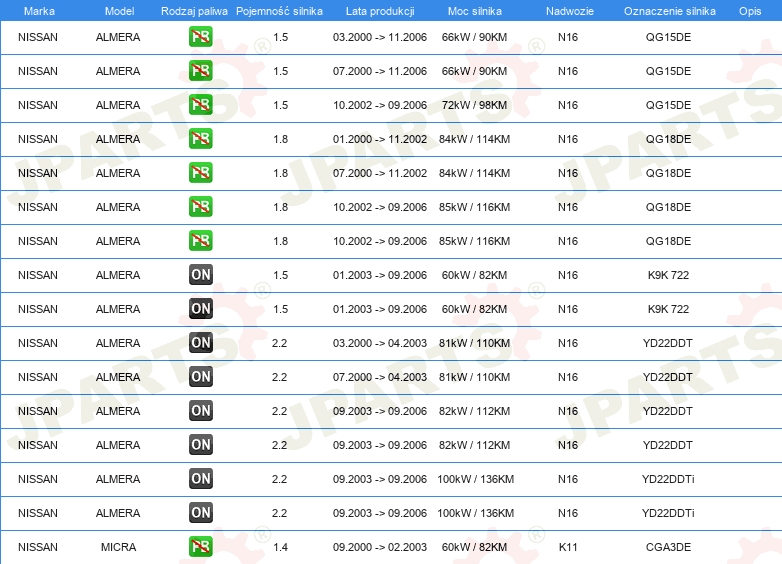782x564 pixels.
Task: Select the power value 72kW / 98KM
Action: click(474, 105)
